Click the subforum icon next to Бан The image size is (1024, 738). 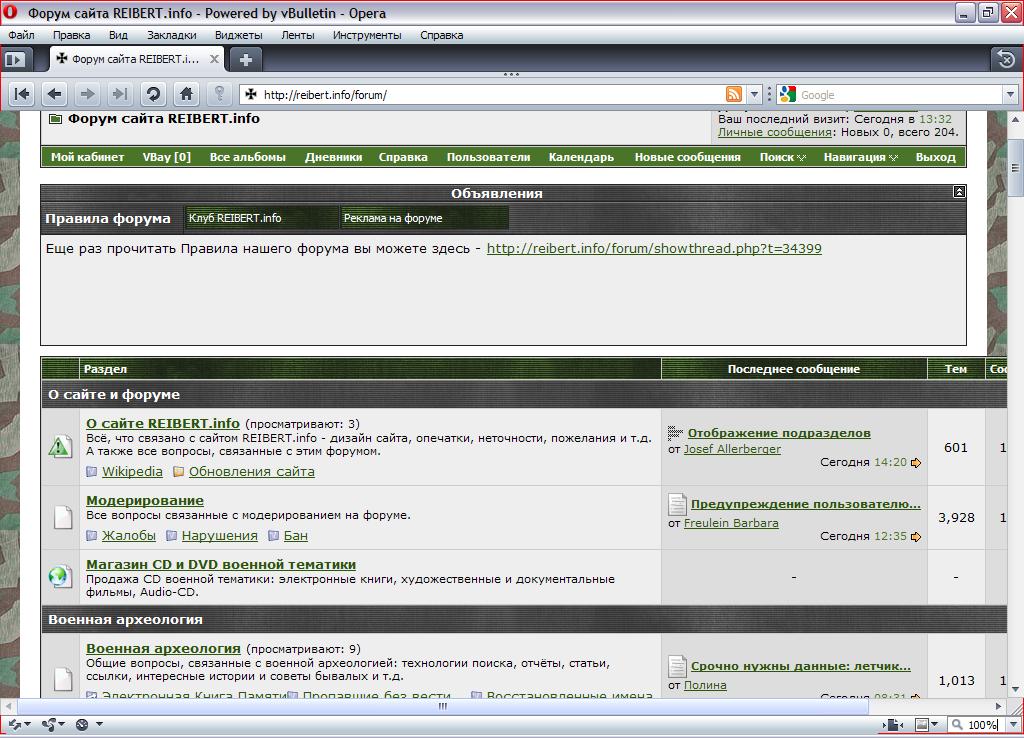click(273, 536)
